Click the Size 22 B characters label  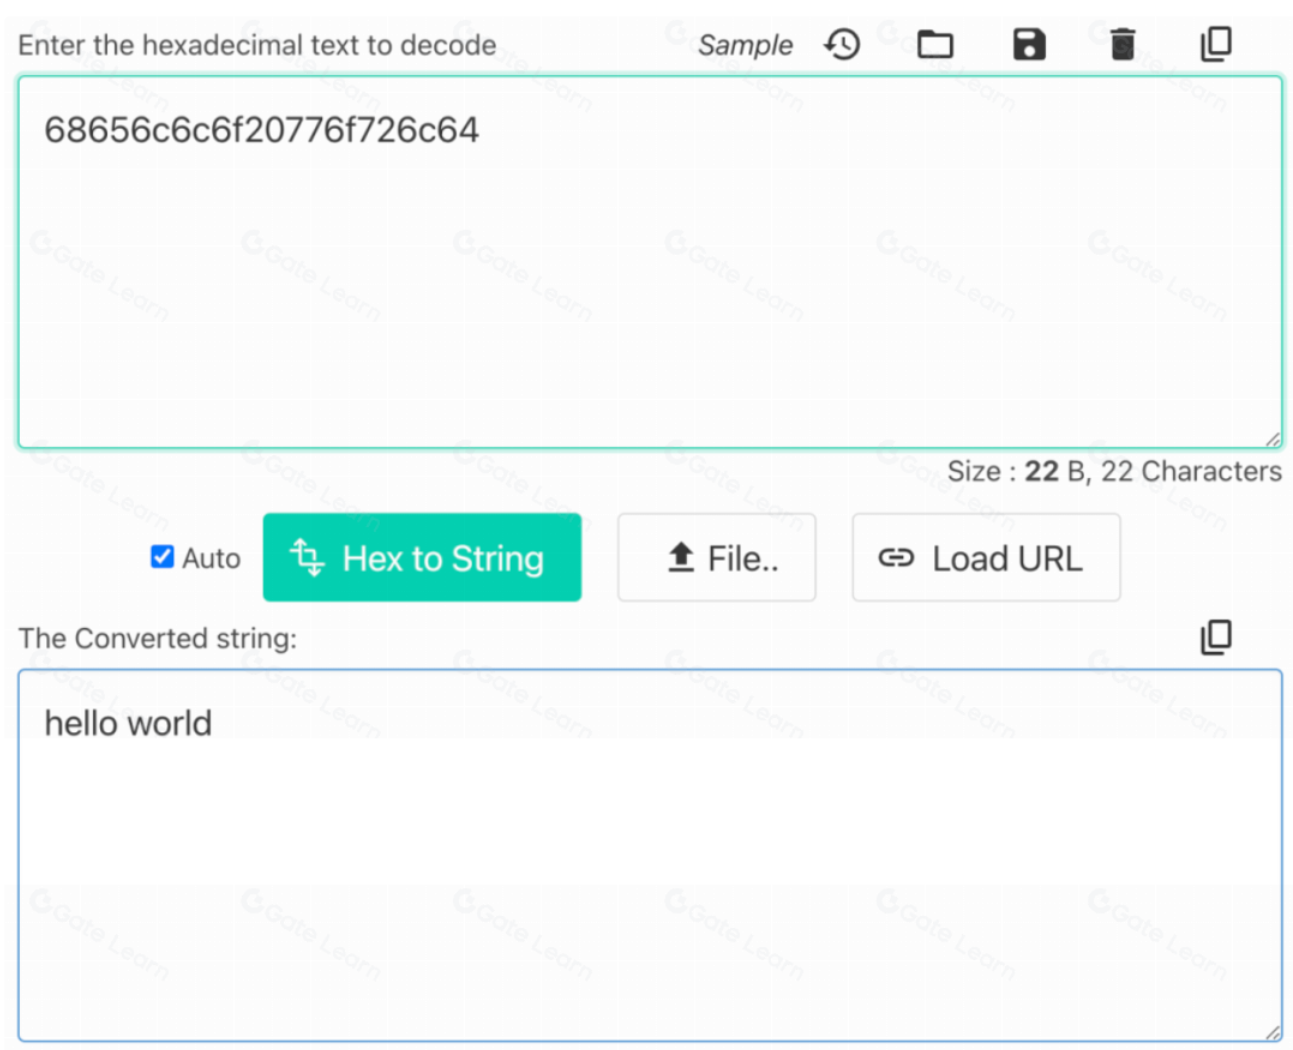[x=1114, y=471]
